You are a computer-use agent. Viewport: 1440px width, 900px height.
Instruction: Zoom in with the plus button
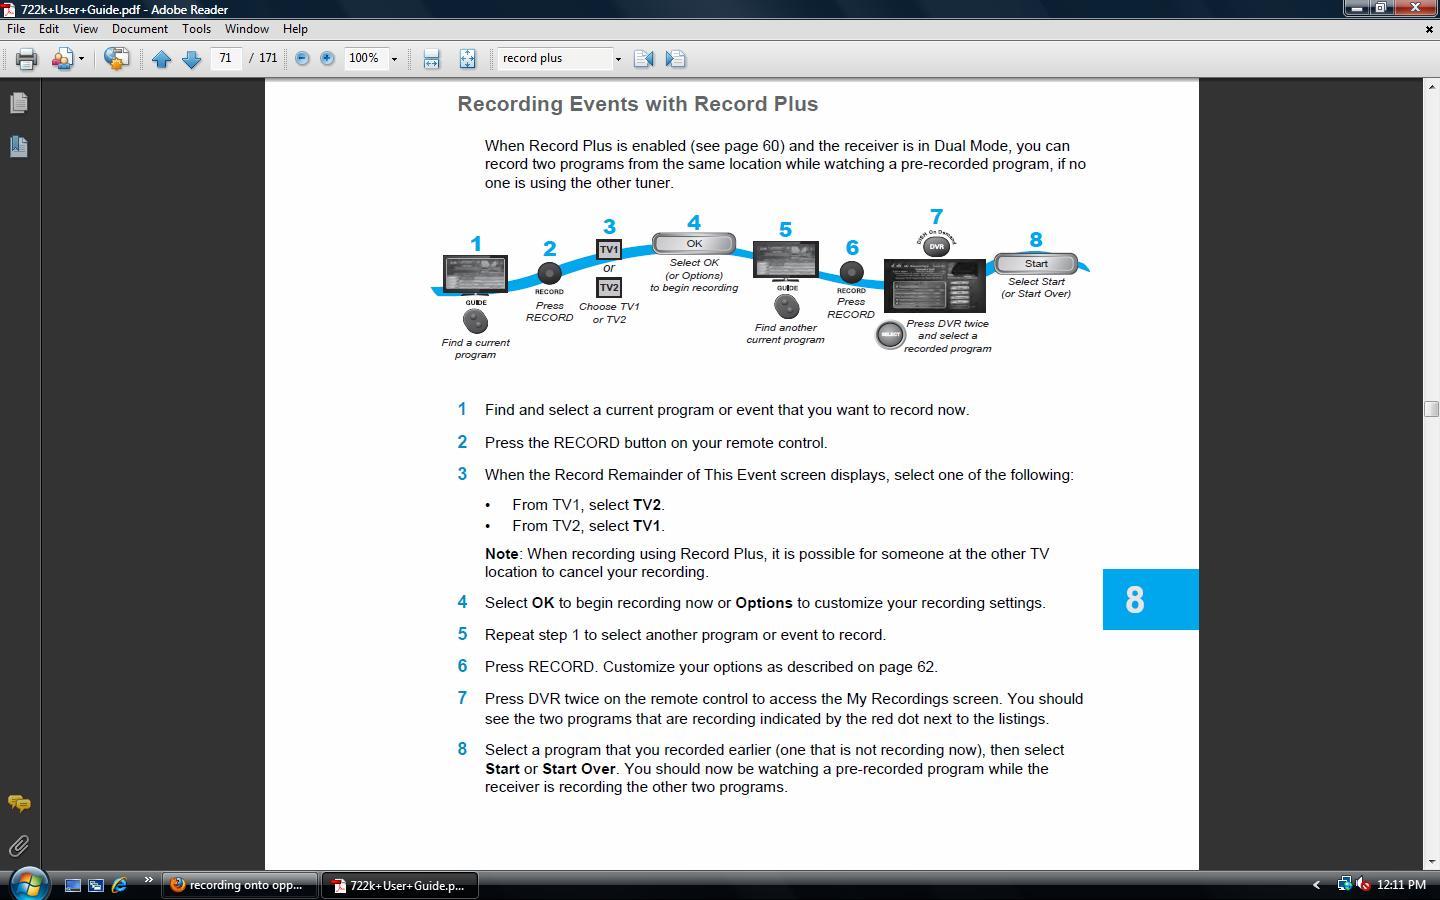tap(327, 59)
